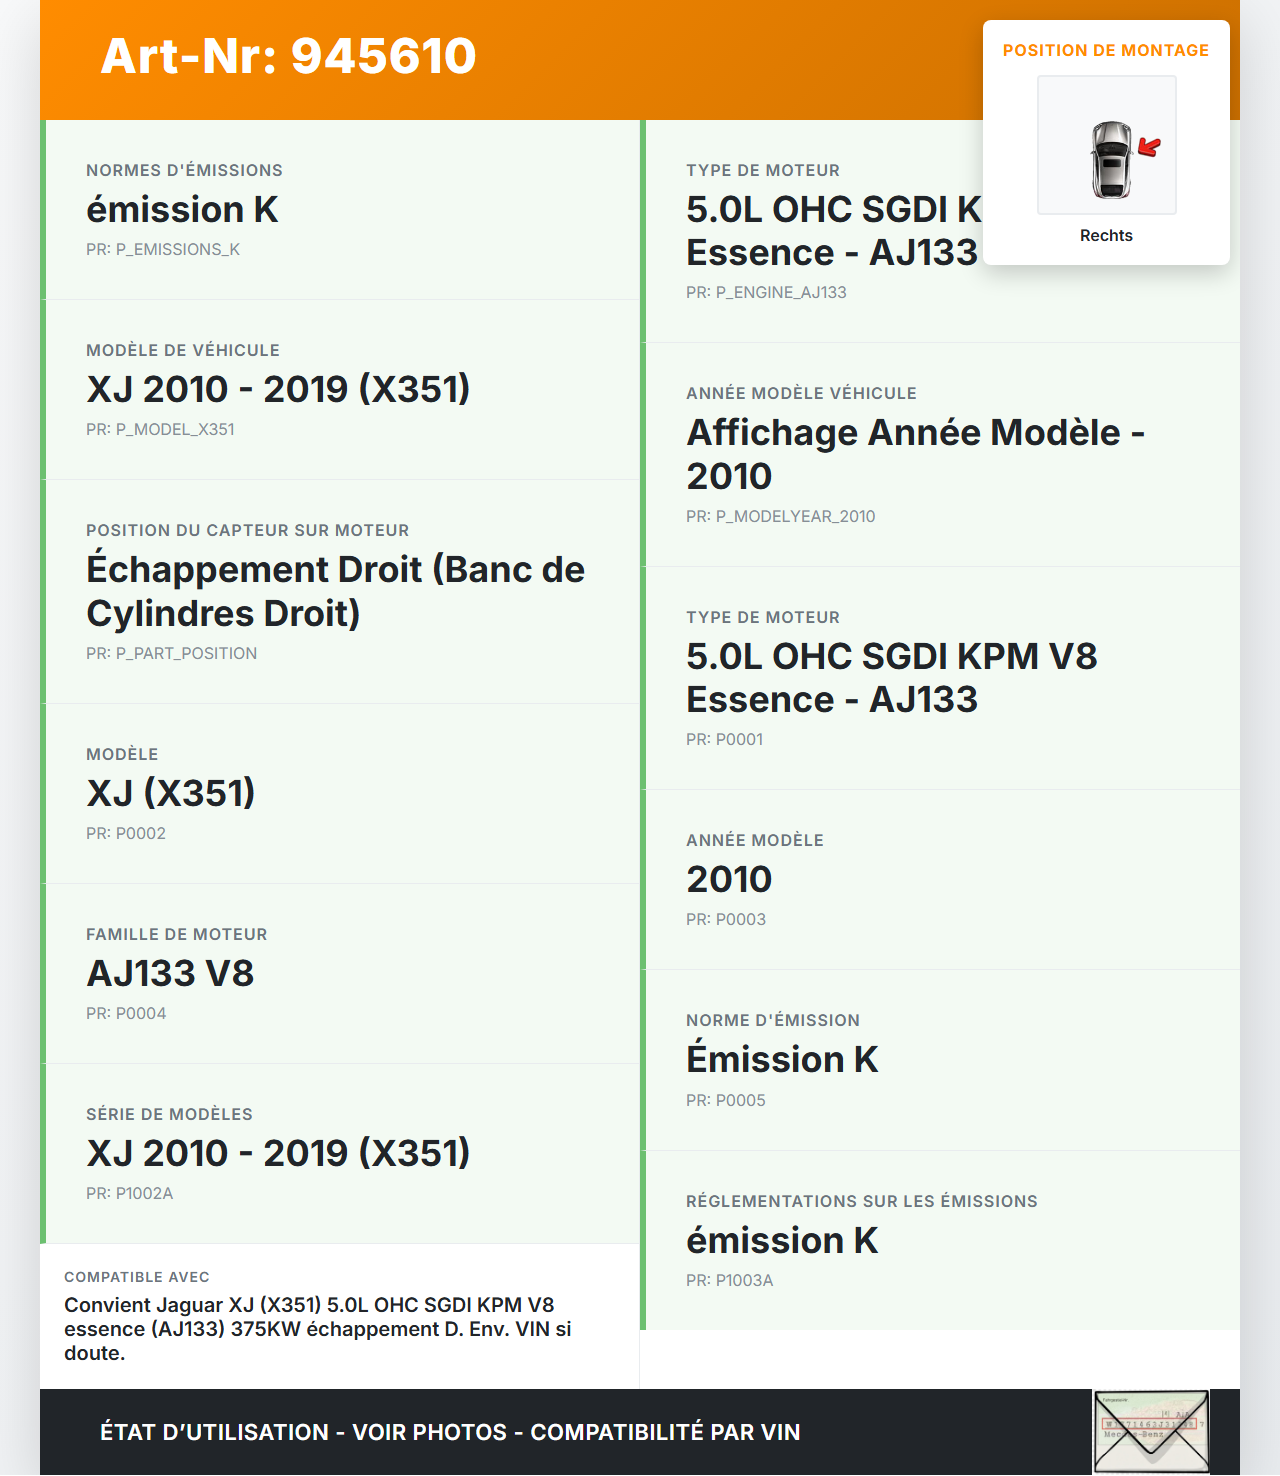Click 'XJ 2010 - 2019 (X351)' above PR: P1002A

[278, 1153]
